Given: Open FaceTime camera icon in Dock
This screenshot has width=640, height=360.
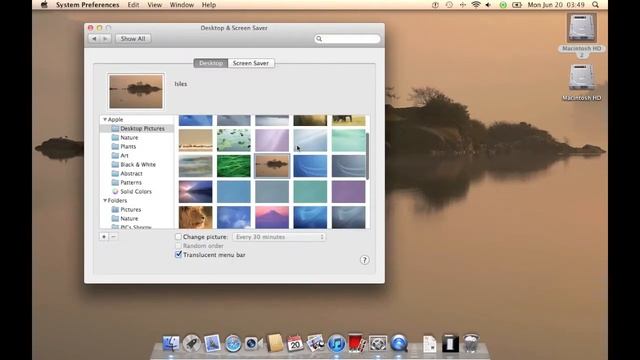Looking at the screenshot, I should pyautogui.click(x=253, y=343).
